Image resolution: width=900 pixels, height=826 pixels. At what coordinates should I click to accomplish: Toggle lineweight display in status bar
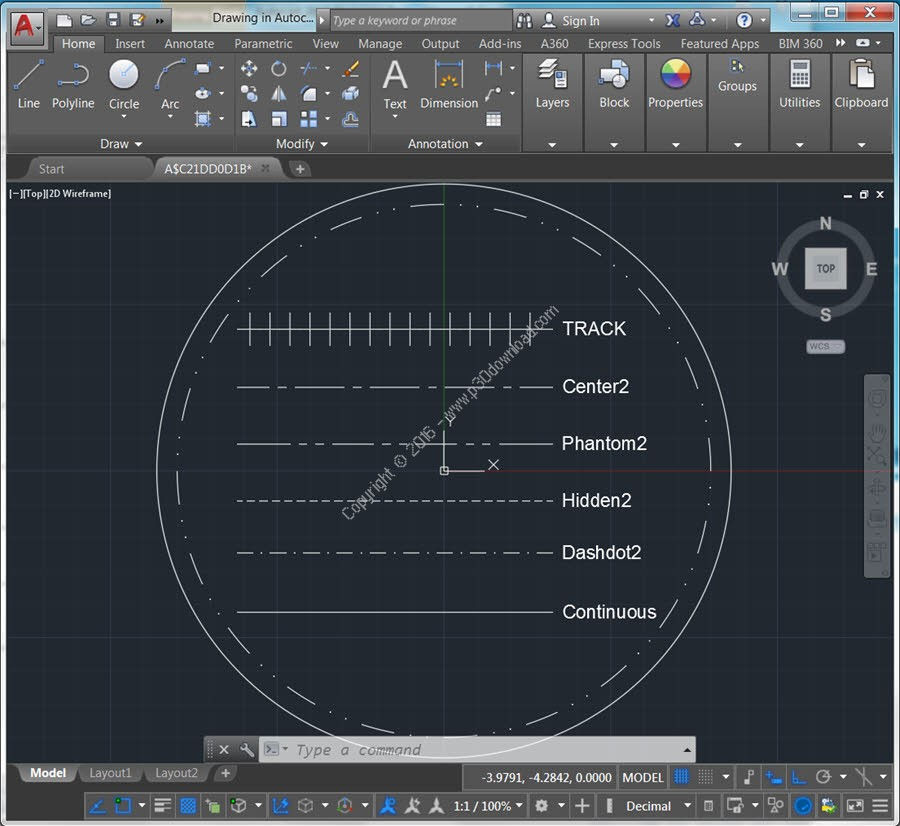pos(162,806)
